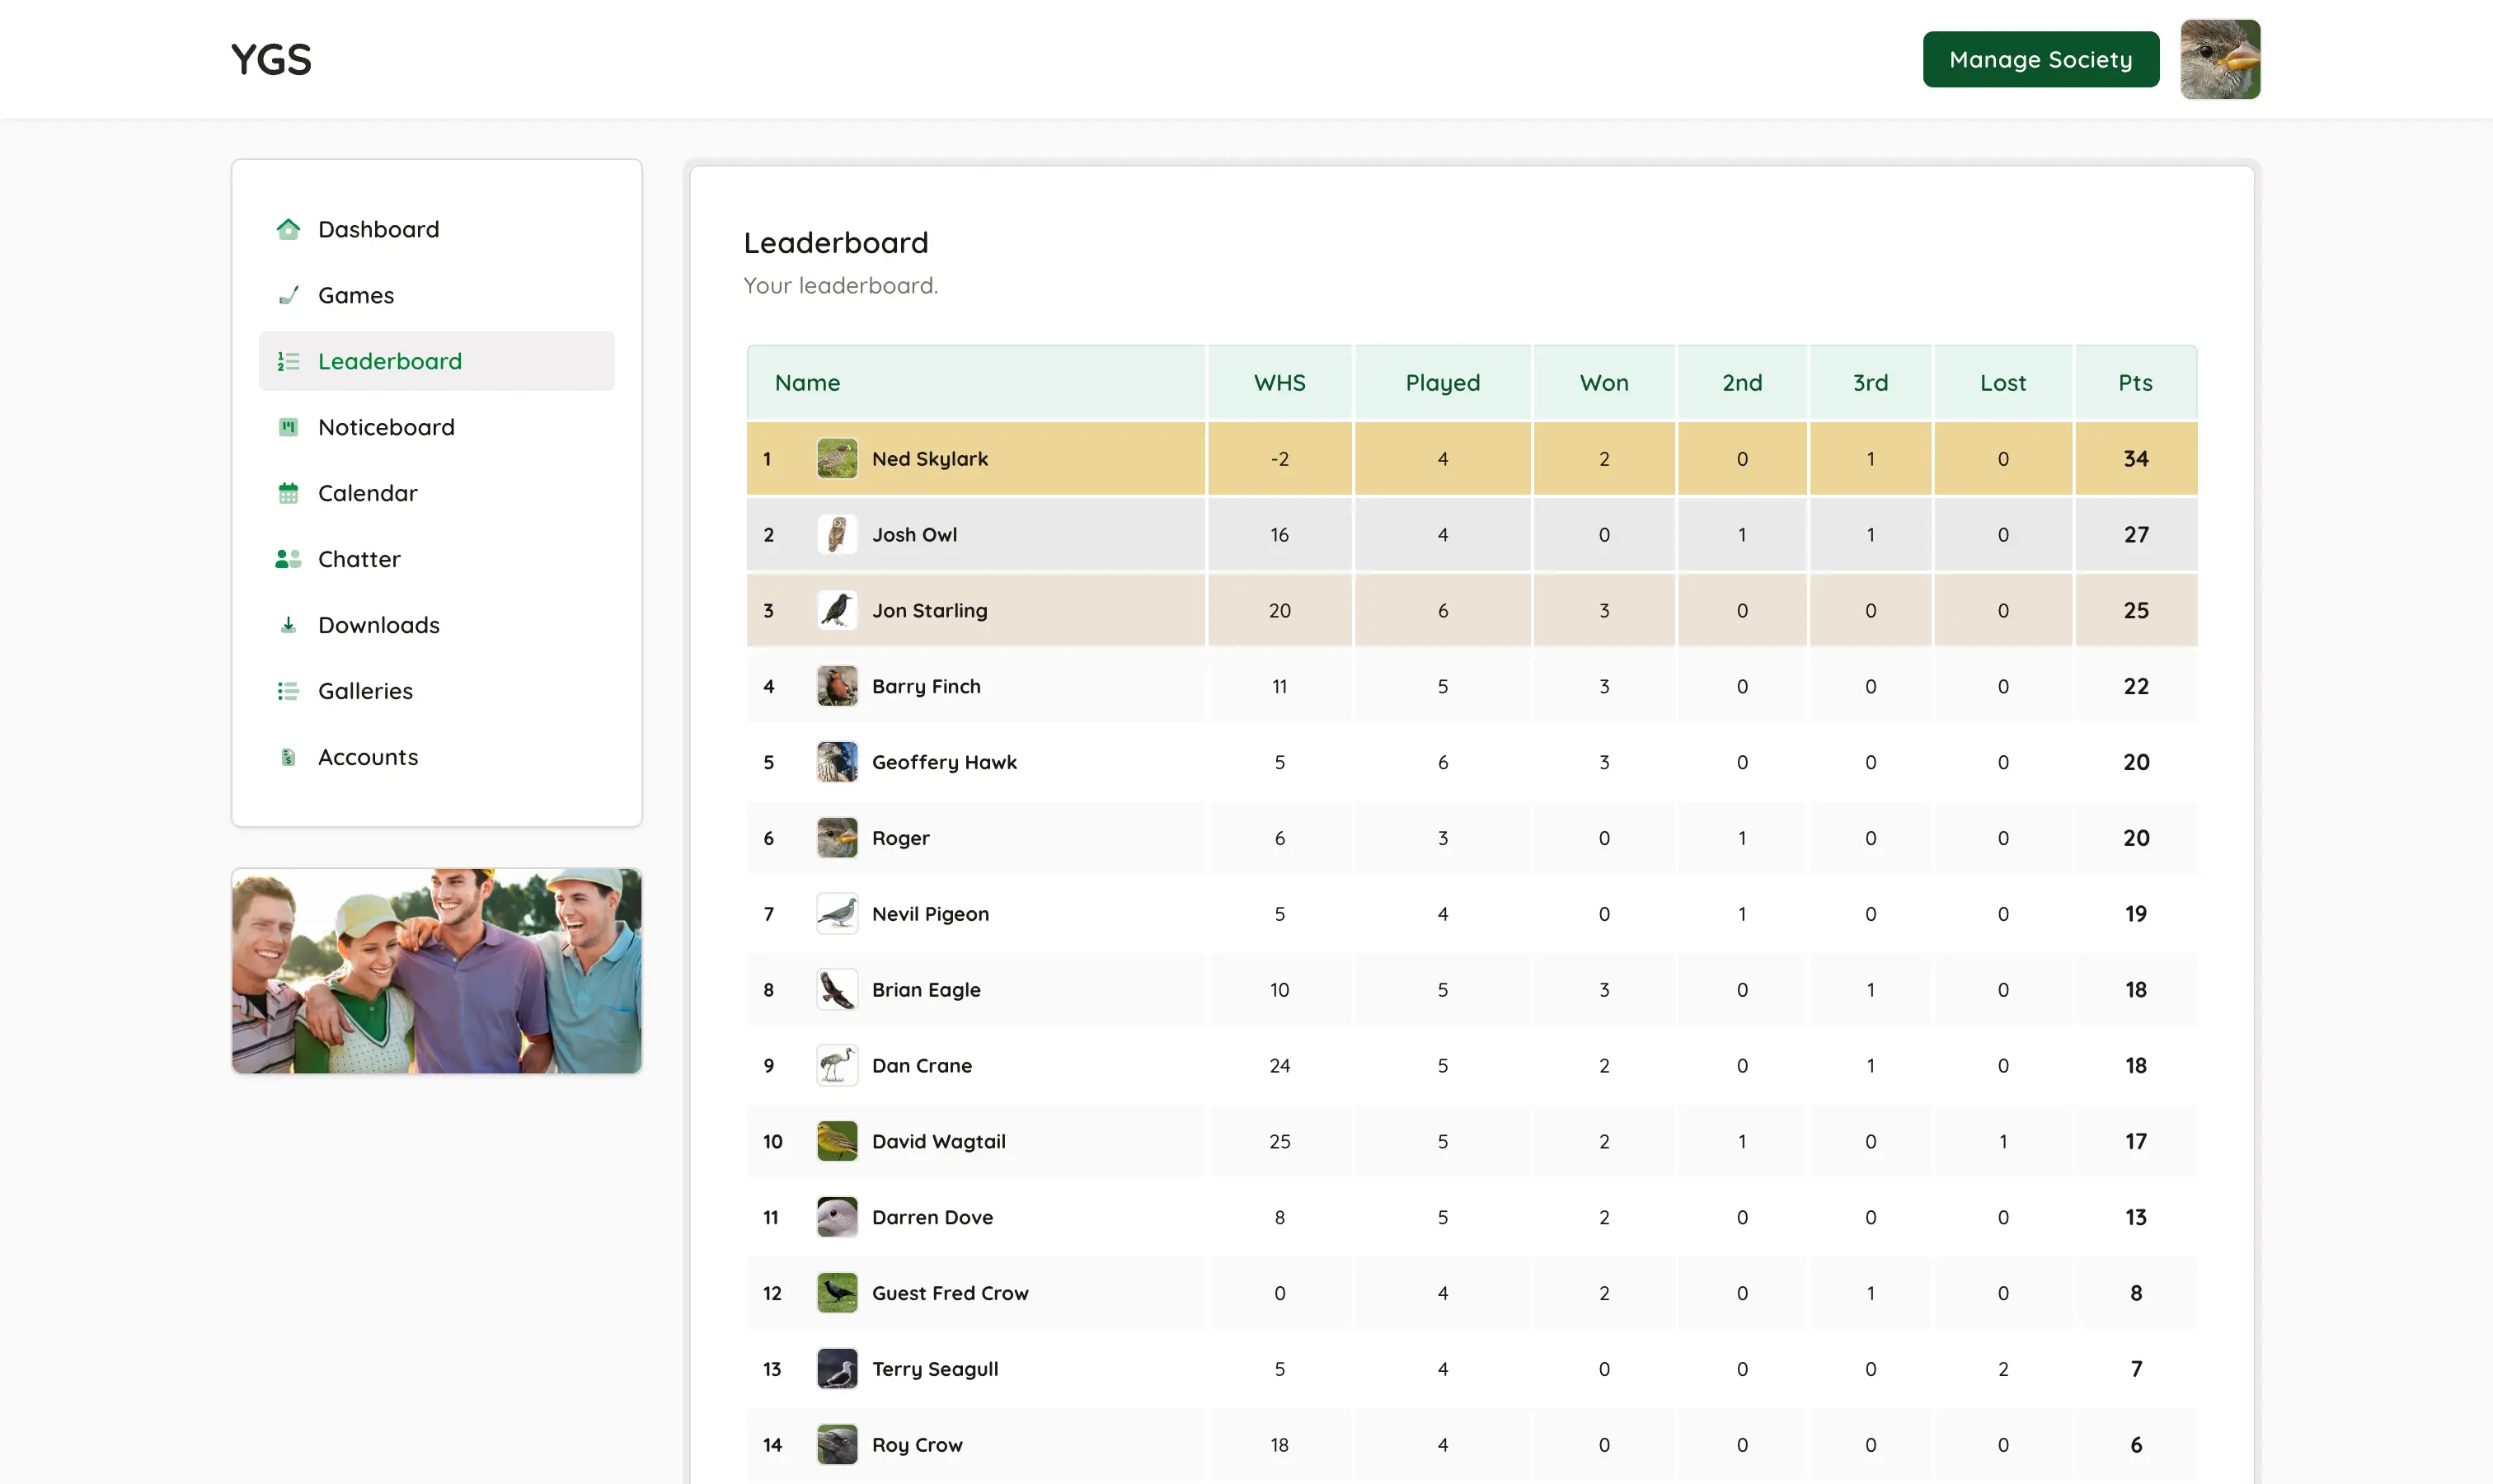The height and width of the screenshot is (1484, 2493).
Task: Select Games from the sidebar menu
Action: [355, 294]
